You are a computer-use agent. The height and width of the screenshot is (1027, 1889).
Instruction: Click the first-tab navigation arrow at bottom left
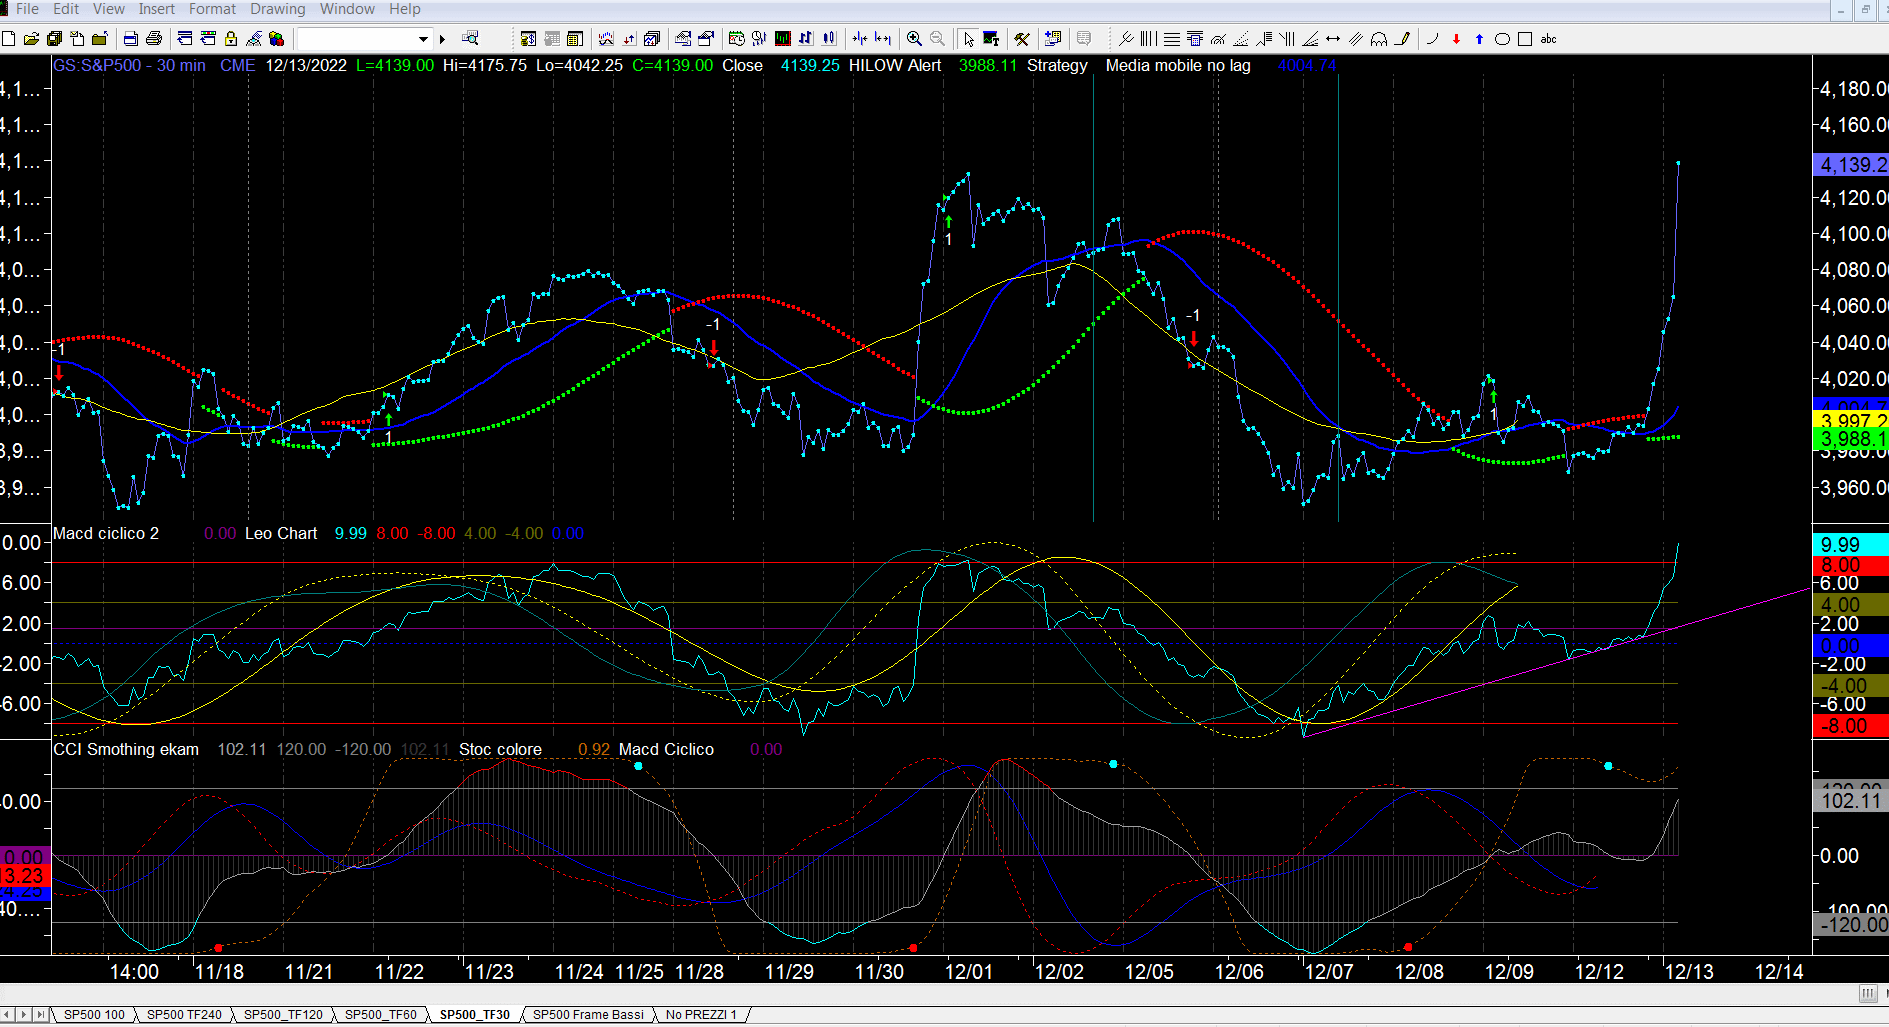(7, 1015)
